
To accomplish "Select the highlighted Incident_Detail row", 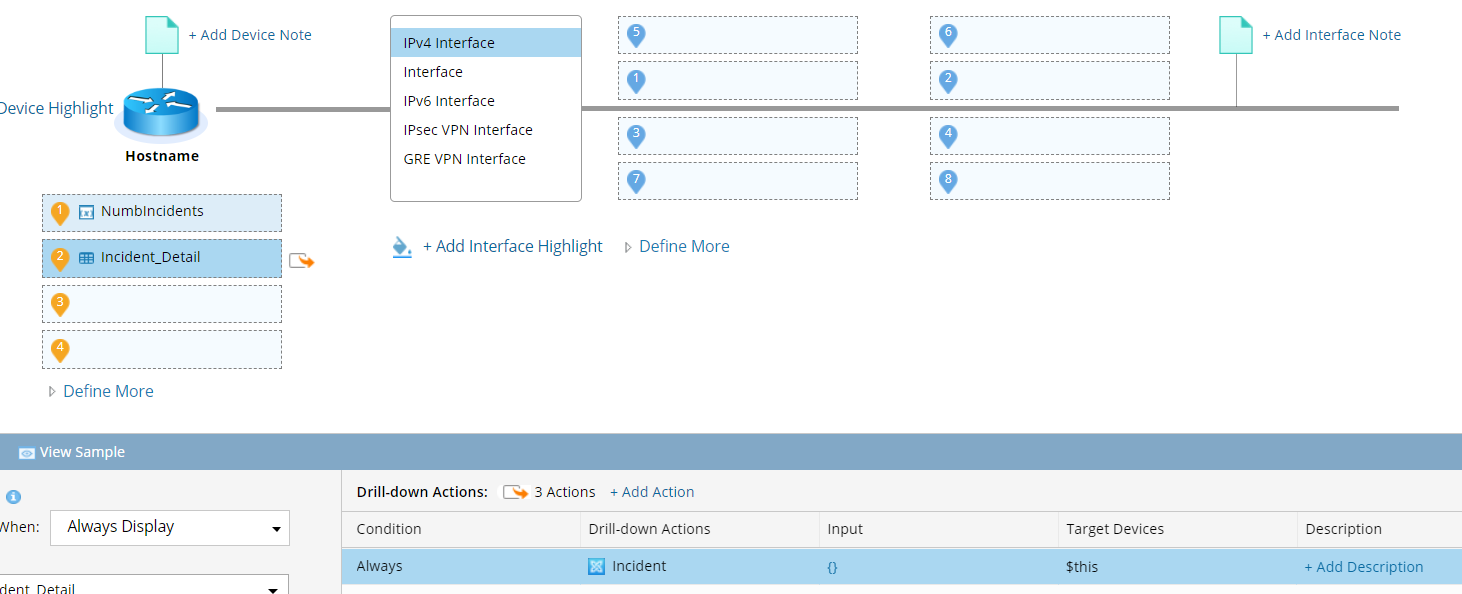I will 161,258.
